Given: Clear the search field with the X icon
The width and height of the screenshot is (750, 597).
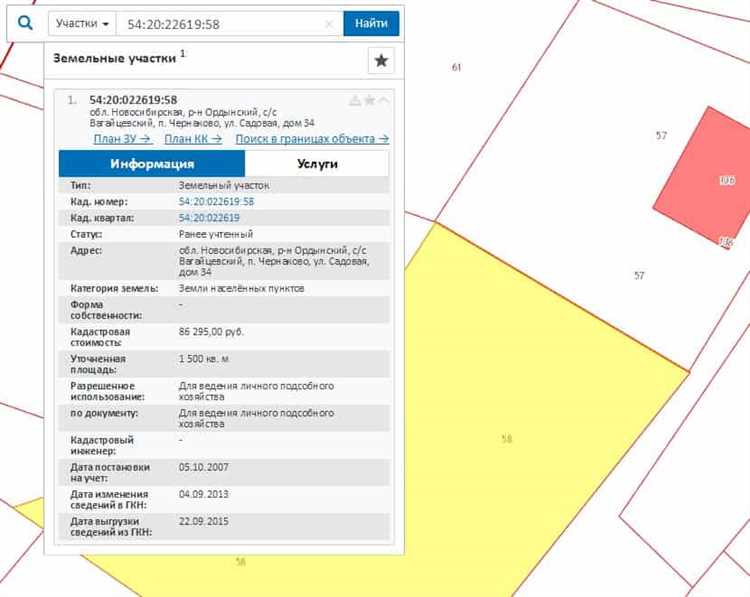Looking at the screenshot, I should click(x=329, y=24).
